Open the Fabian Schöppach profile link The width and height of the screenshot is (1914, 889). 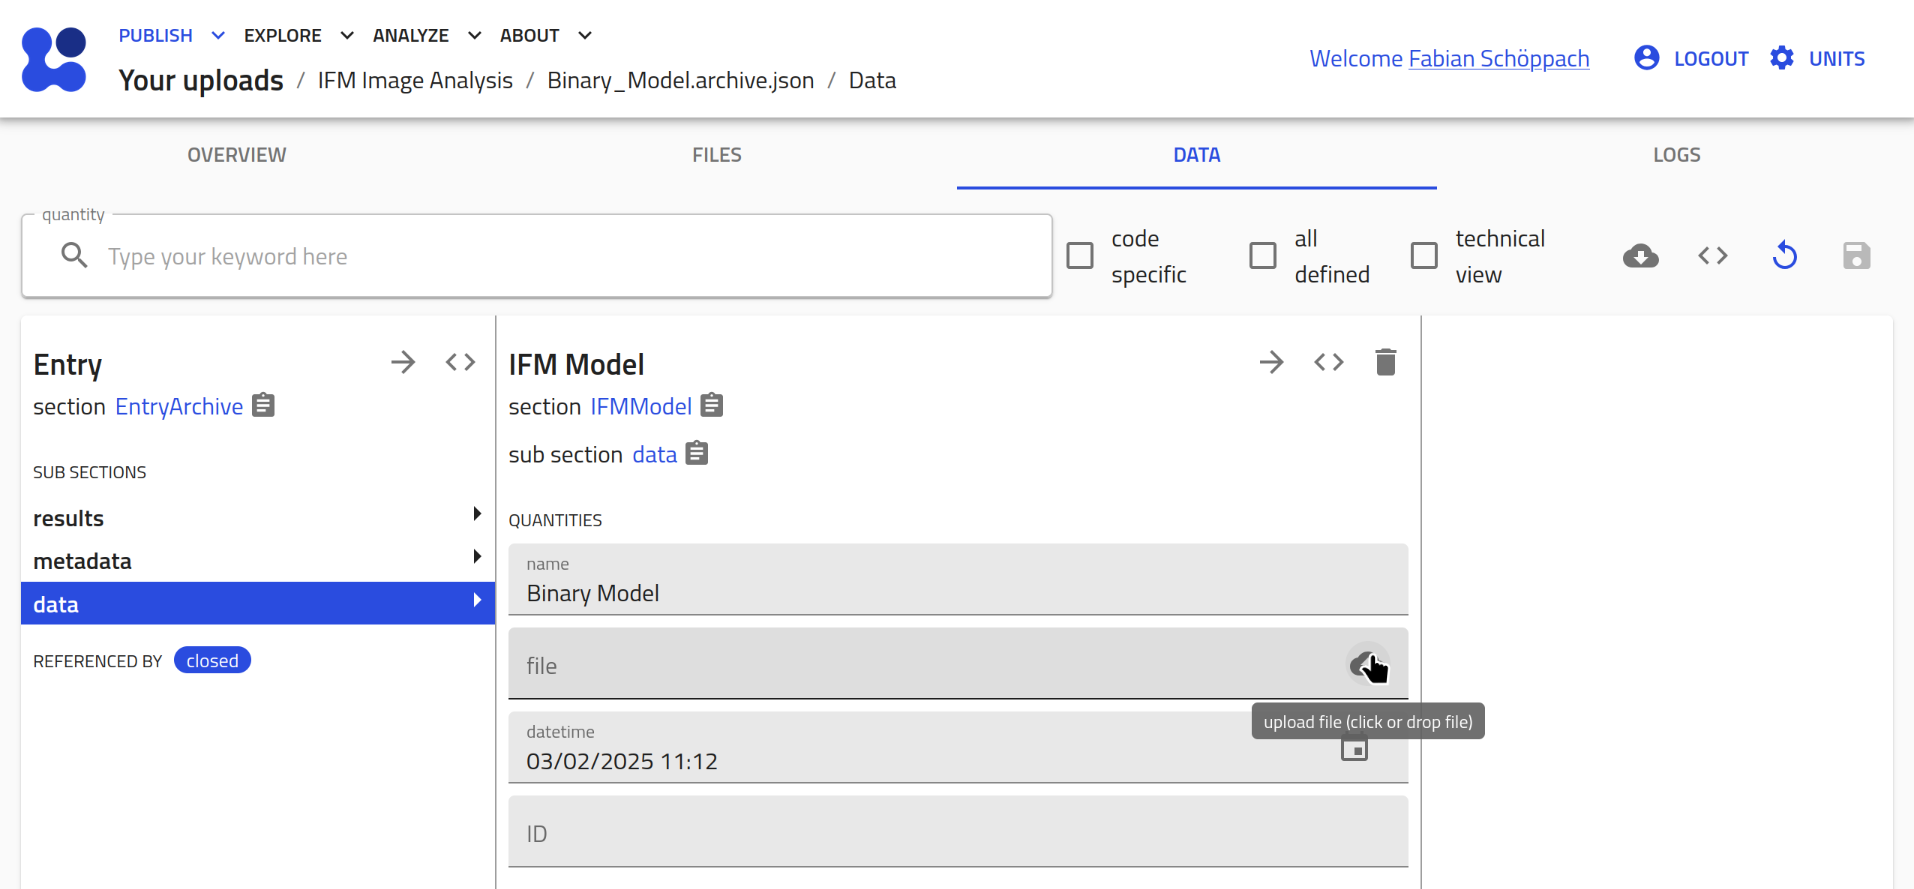coord(1498,59)
